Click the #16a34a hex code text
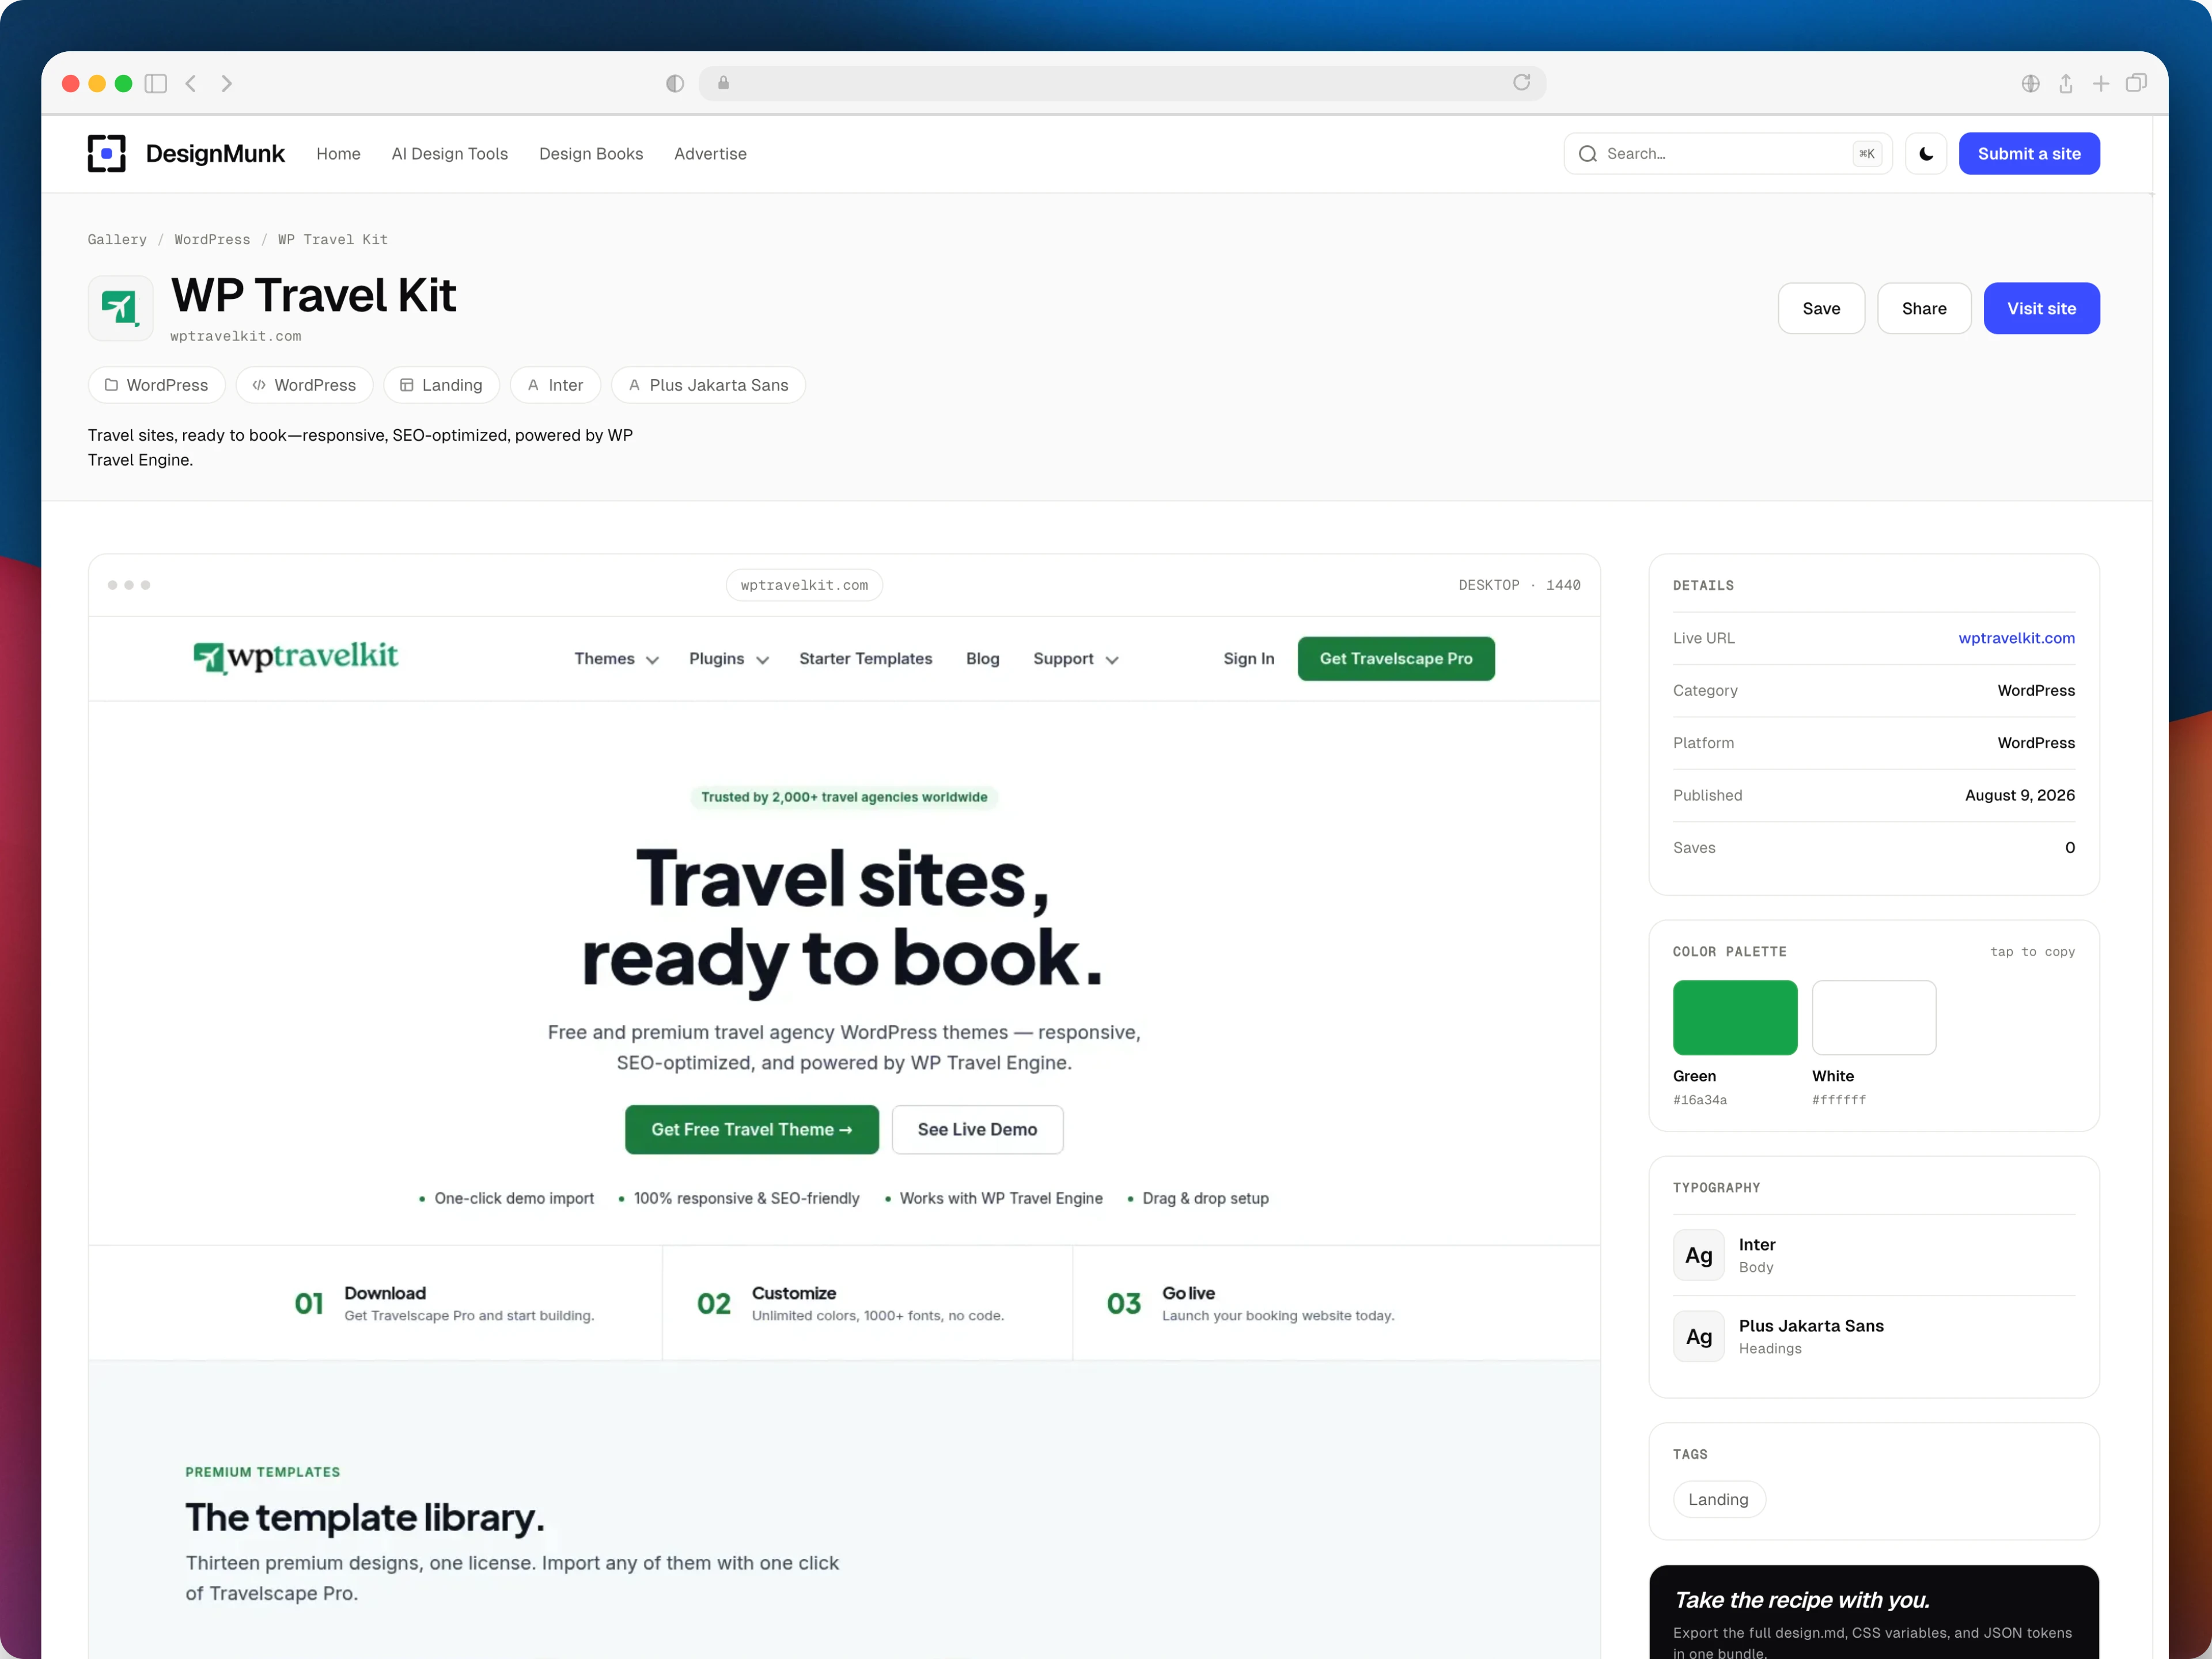Image resolution: width=2212 pixels, height=1659 pixels. point(1699,1100)
